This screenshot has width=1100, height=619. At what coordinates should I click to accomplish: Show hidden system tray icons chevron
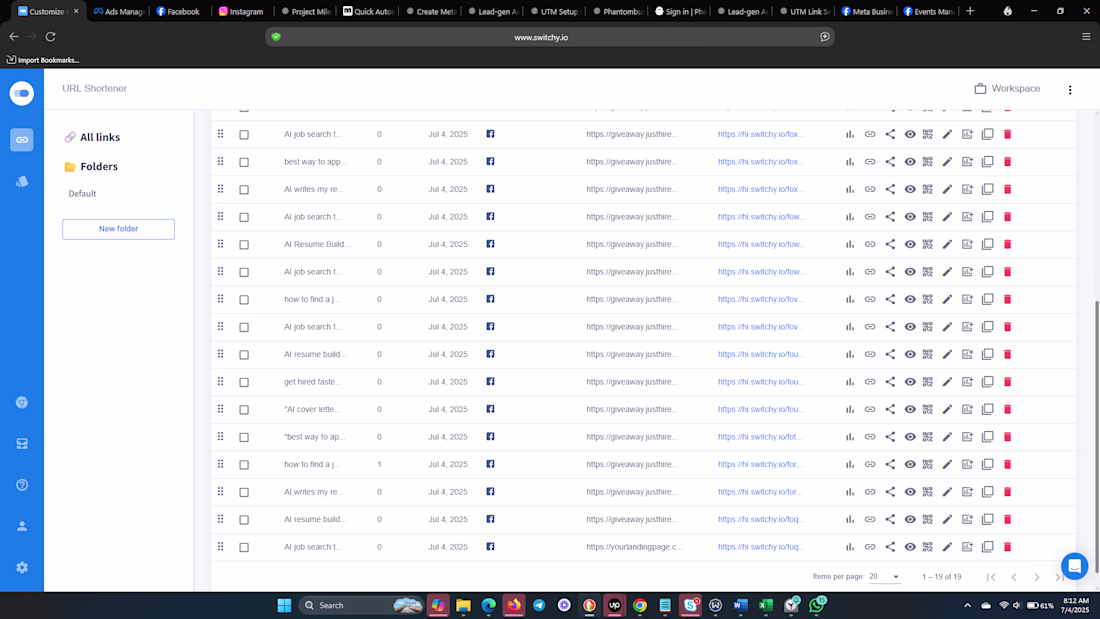[967, 605]
